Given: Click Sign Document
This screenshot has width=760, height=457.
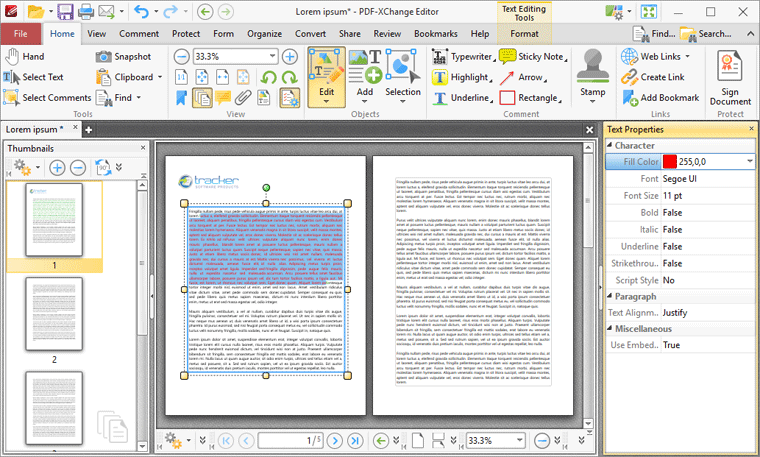Looking at the screenshot, I should [x=730, y=78].
